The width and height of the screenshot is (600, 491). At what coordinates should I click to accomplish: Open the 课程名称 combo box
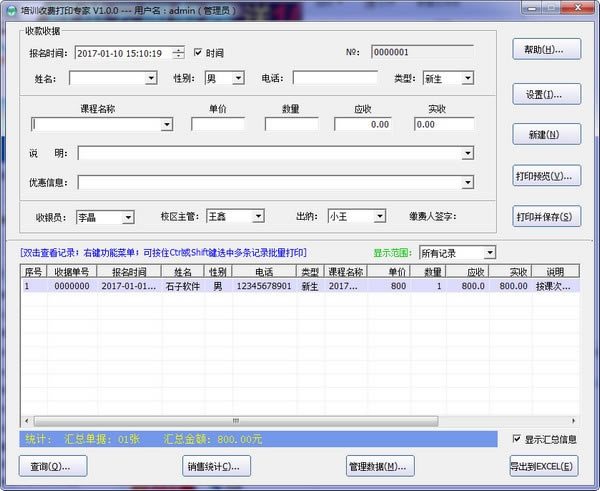click(x=167, y=125)
